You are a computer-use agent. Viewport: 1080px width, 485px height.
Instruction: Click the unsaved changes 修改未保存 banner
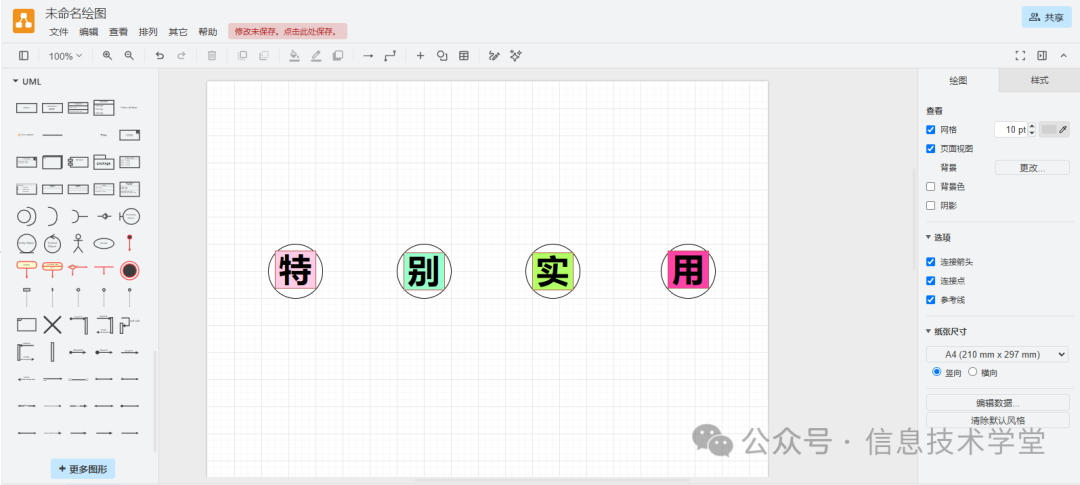[x=288, y=31]
